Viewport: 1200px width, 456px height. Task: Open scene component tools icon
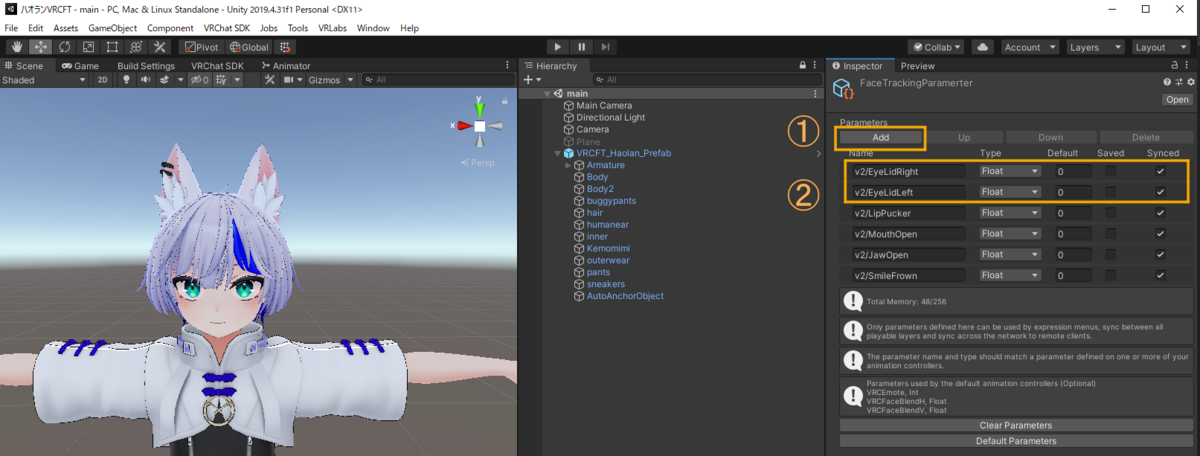point(270,80)
